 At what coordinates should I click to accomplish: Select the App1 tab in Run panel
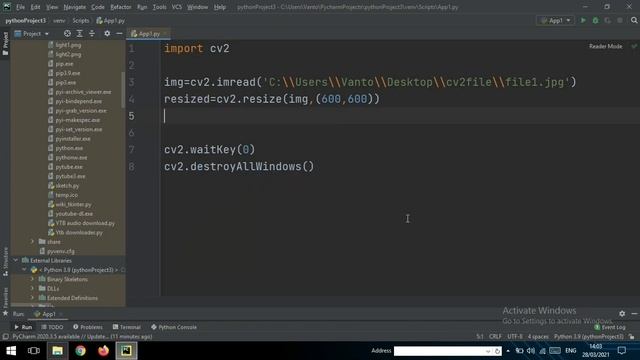(x=49, y=314)
